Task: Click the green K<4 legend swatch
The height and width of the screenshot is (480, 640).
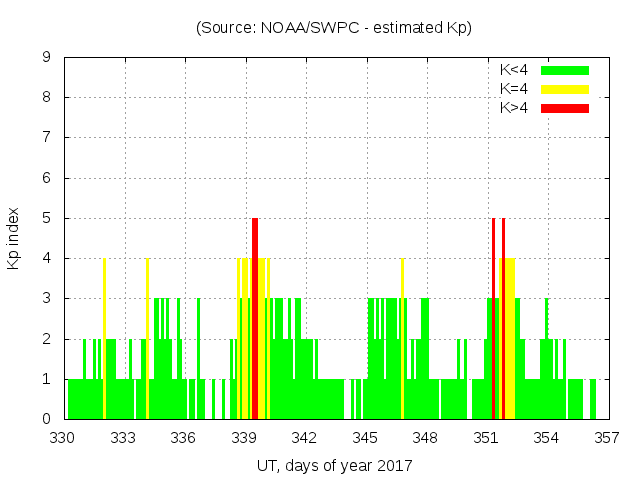Action: [565, 70]
